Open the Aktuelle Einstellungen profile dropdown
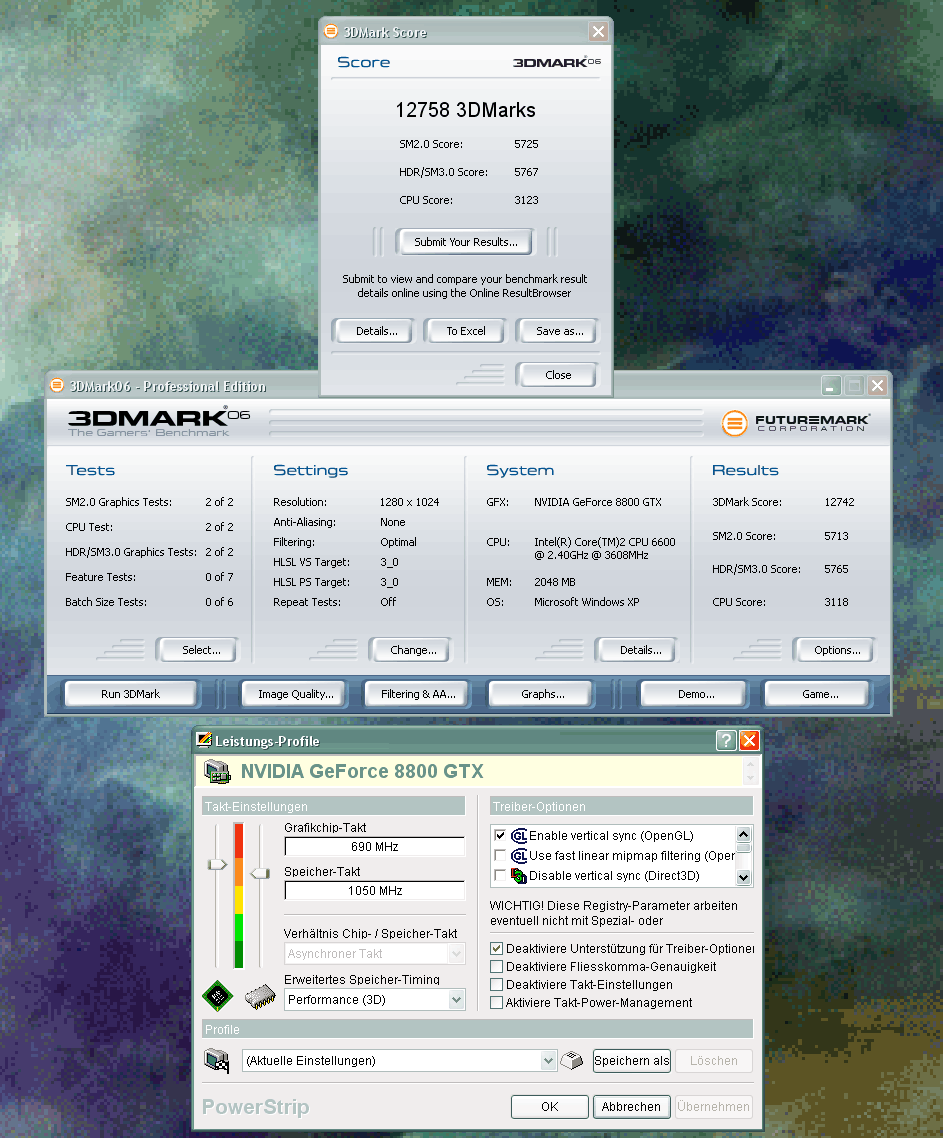943x1138 pixels. pos(548,1060)
